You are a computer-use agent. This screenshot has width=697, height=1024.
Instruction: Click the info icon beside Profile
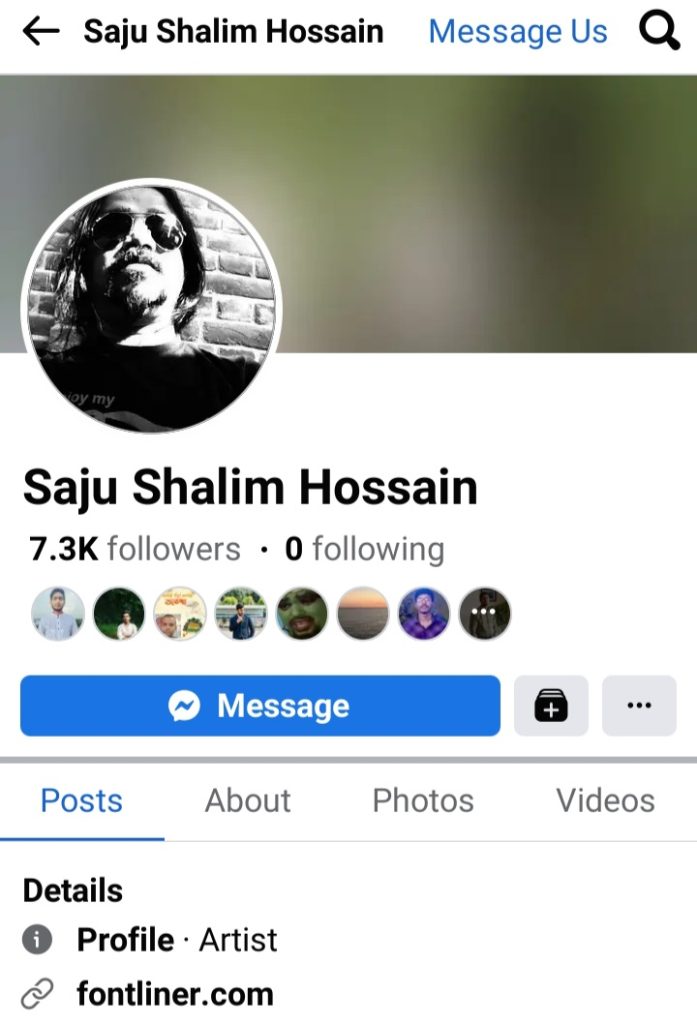37,940
